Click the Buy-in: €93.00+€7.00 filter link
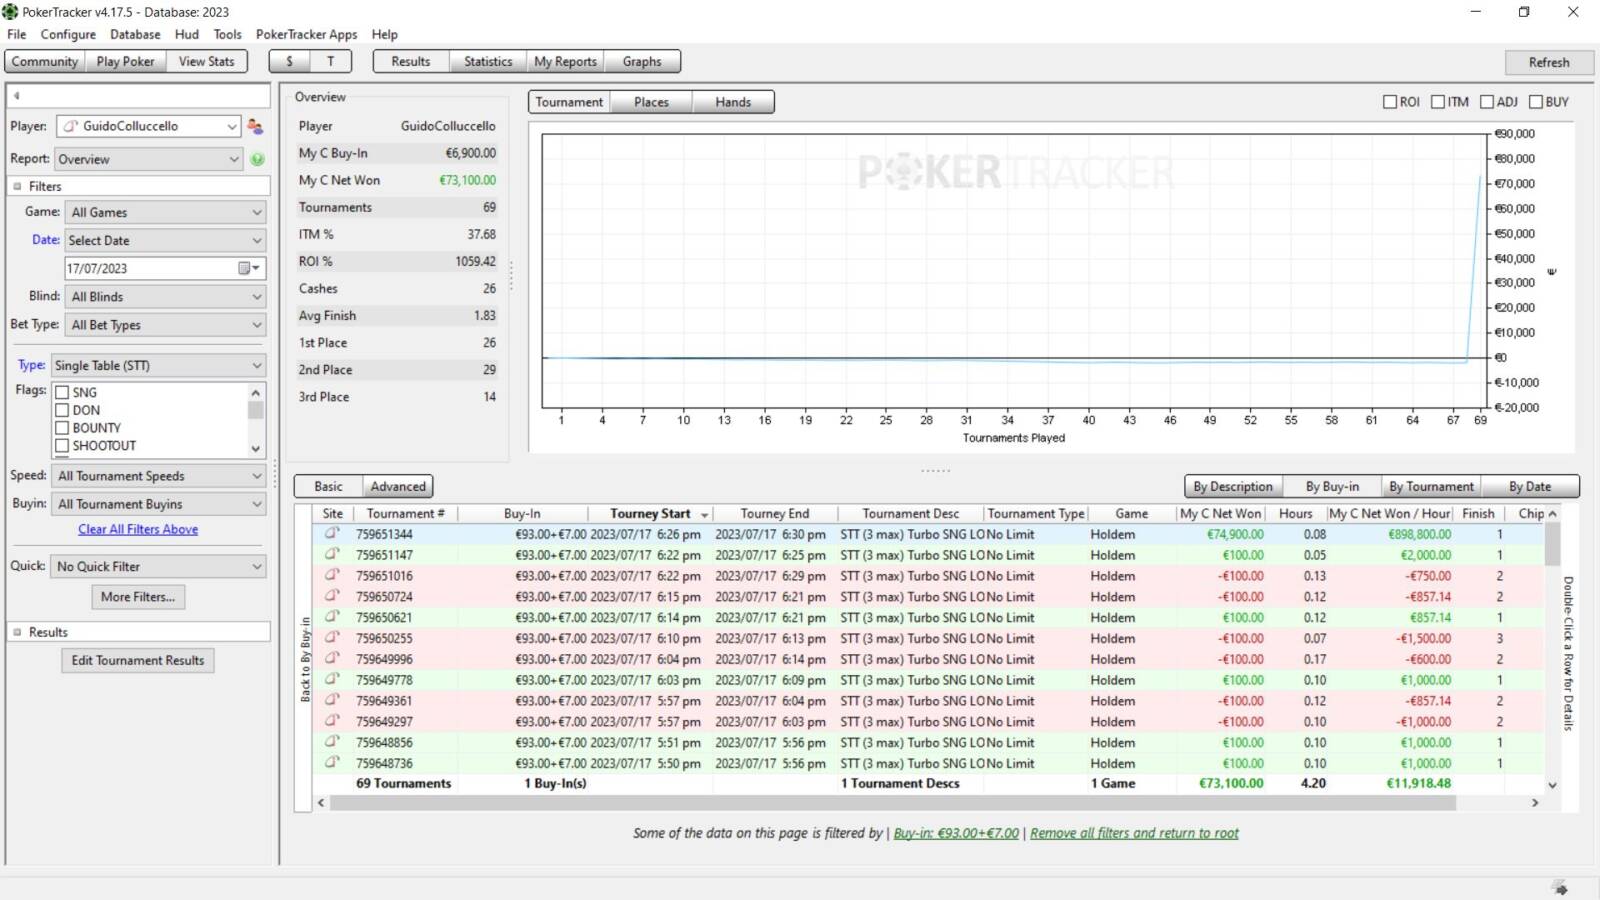1600x900 pixels. click(956, 833)
